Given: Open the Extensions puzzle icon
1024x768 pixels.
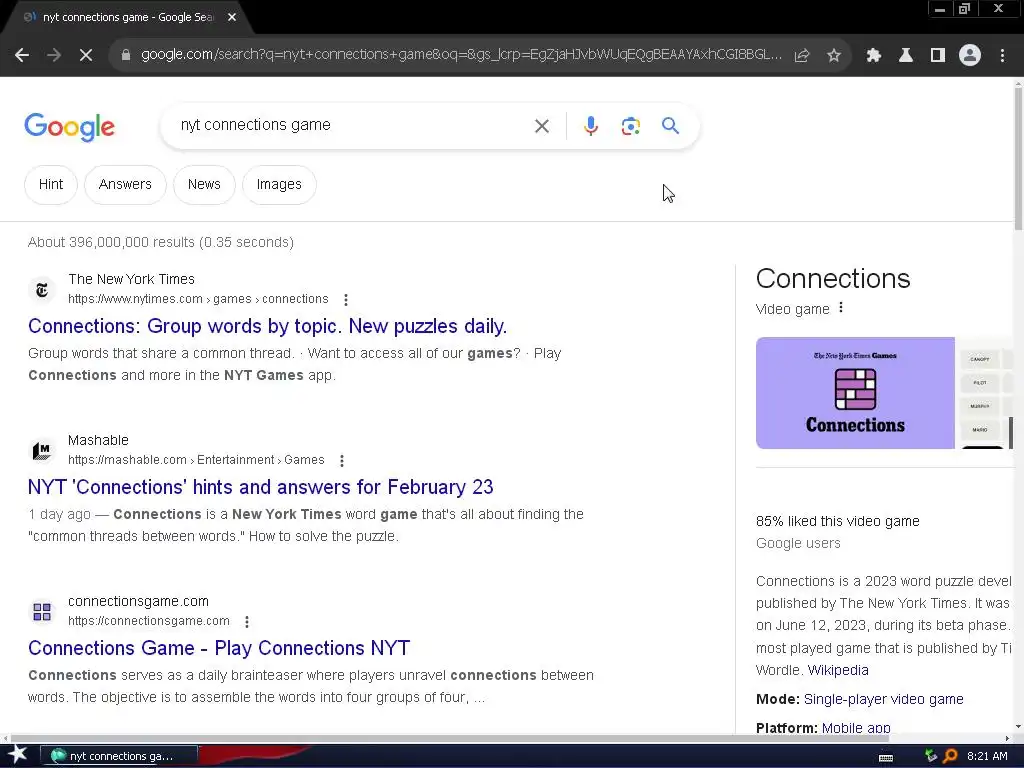Looking at the screenshot, I should [x=874, y=56].
